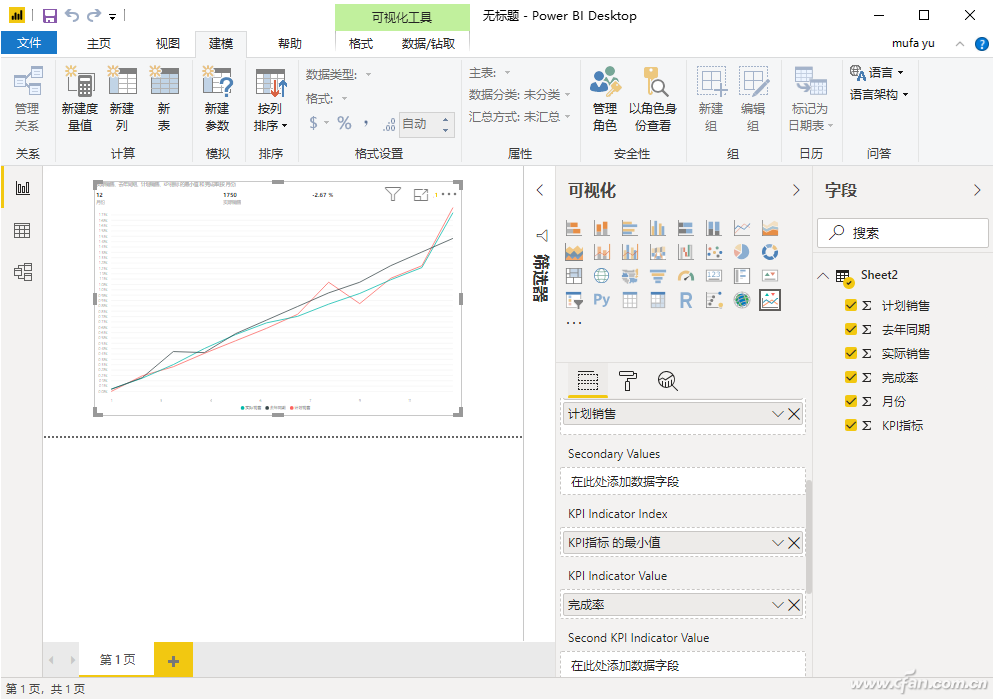Open dropdown for KPI指标 的最小值 field

point(778,543)
